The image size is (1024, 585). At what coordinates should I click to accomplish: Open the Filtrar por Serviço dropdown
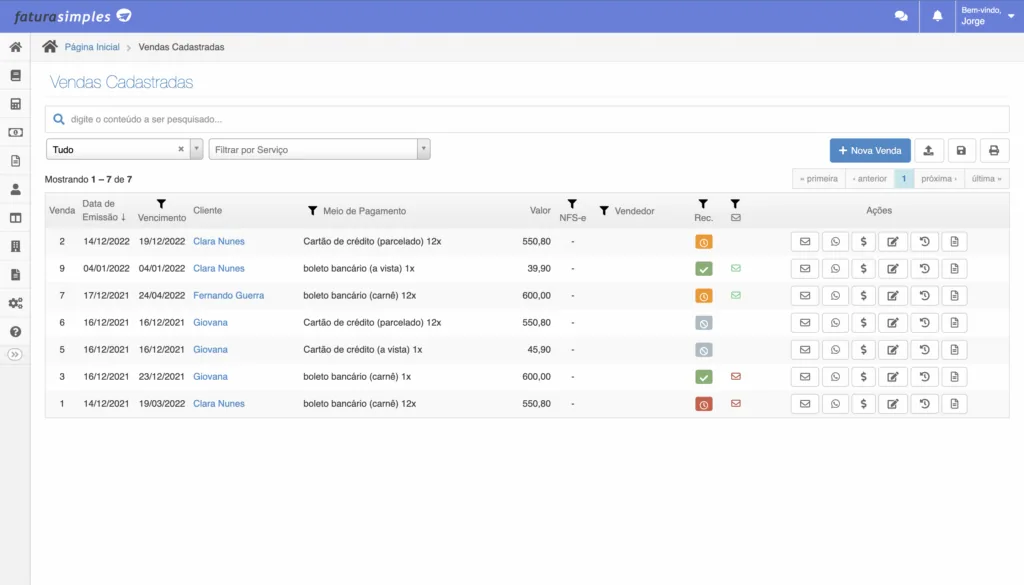point(319,149)
